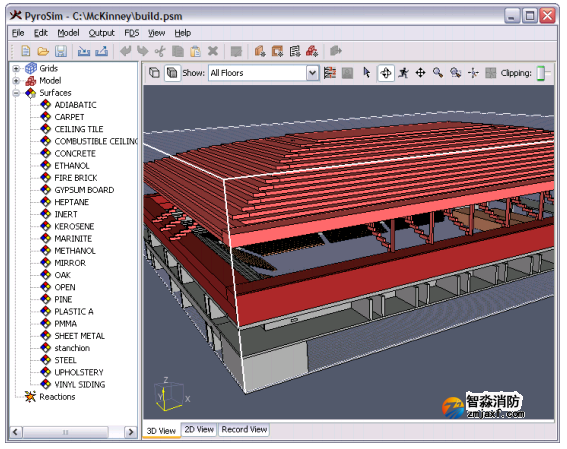The width and height of the screenshot is (567, 449).
Task: Click the Import FDS file icon
Action: [x=84, y=51]
